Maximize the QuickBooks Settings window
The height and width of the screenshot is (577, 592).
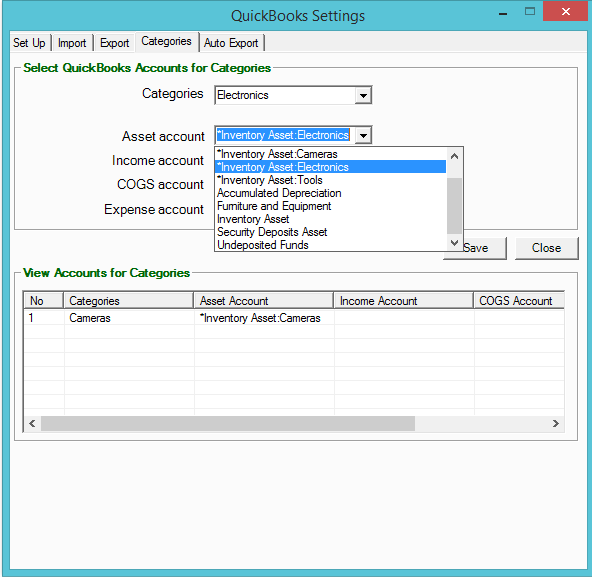coord(530,12)
